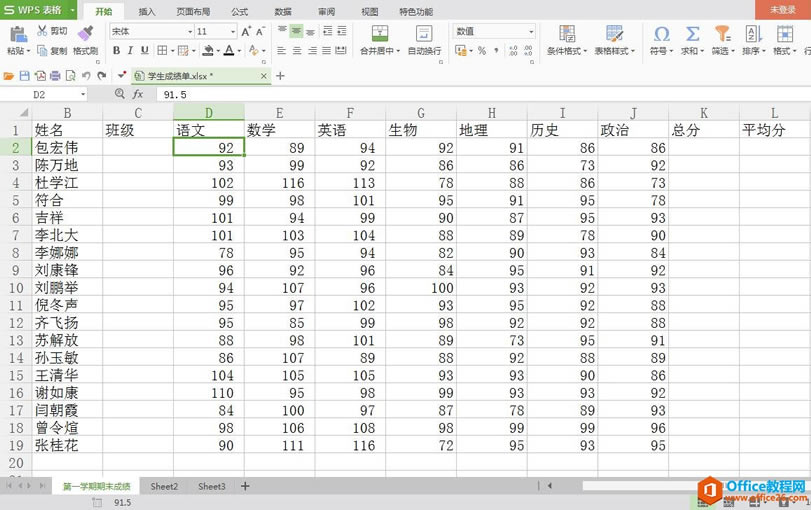Toggle Italic formatting

click(130, 51)
